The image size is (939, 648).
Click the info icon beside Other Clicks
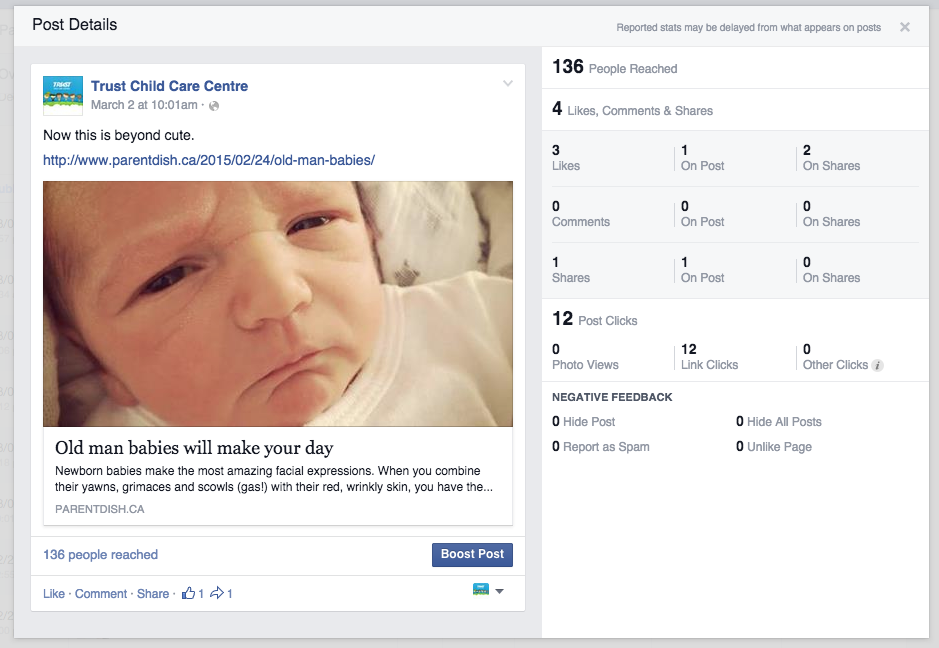877,366
